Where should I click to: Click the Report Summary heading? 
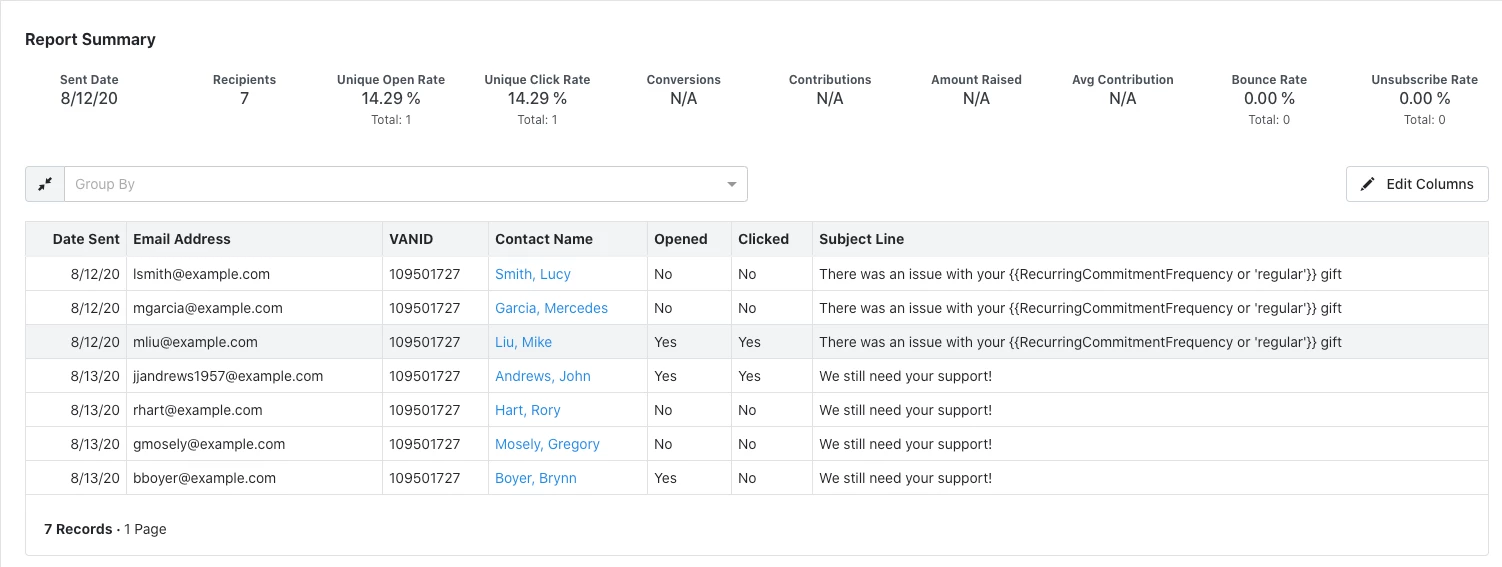(x=90, y=39)
